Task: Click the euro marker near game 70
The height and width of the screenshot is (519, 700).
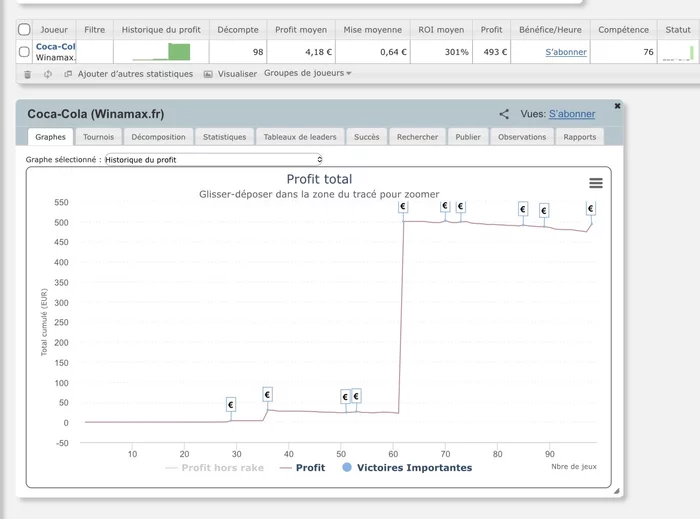Action: pos(445,206)
